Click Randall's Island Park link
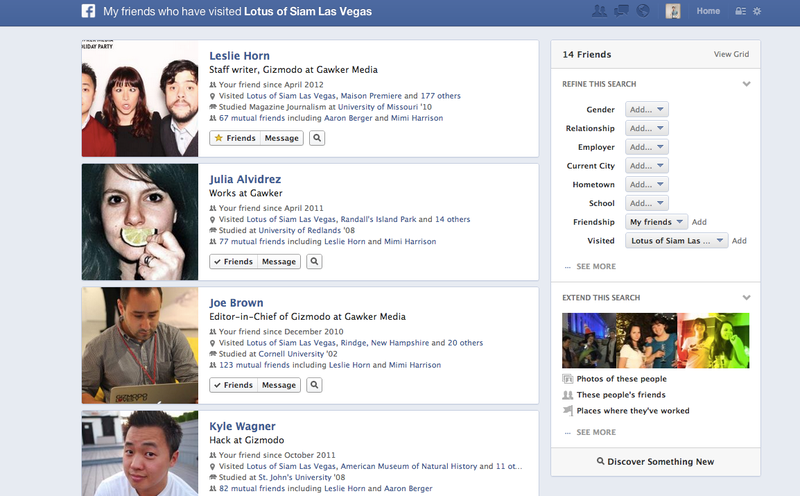 (x=379, y=219)
